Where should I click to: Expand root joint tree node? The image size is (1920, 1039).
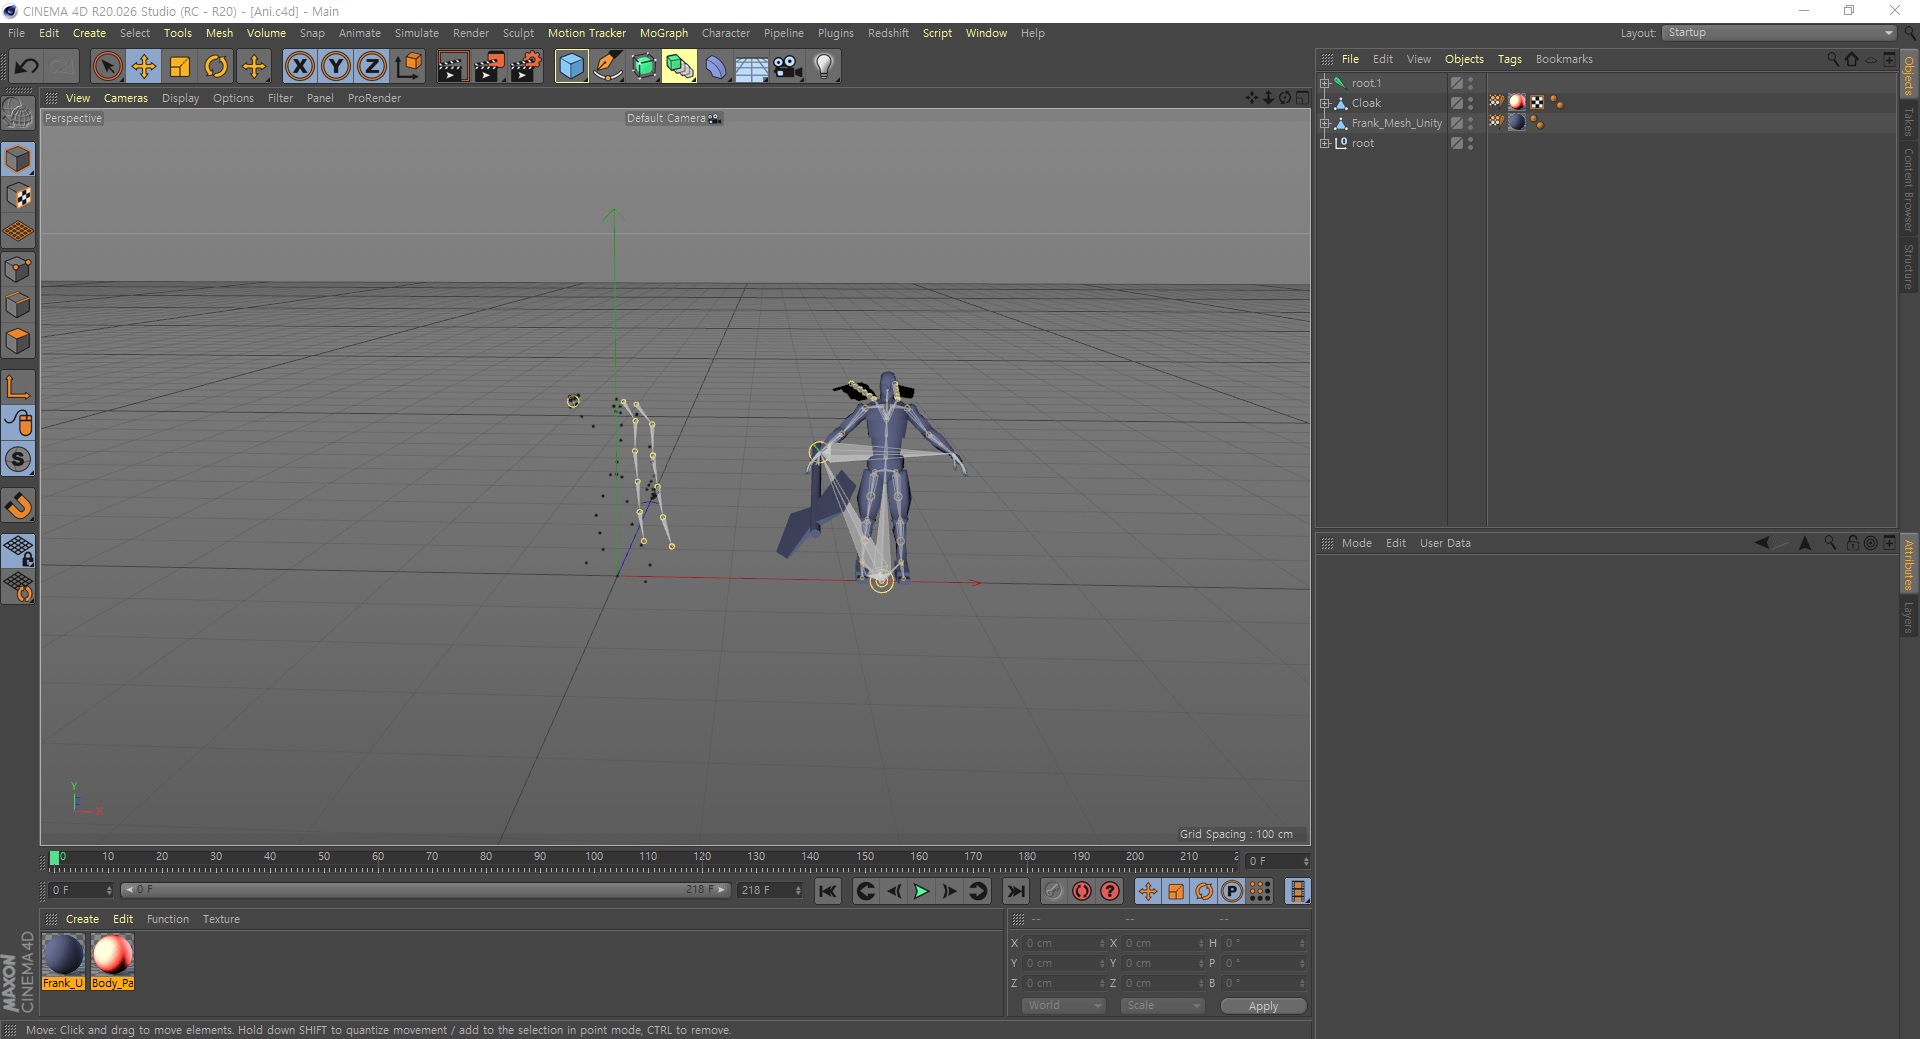pos(1325,143)
